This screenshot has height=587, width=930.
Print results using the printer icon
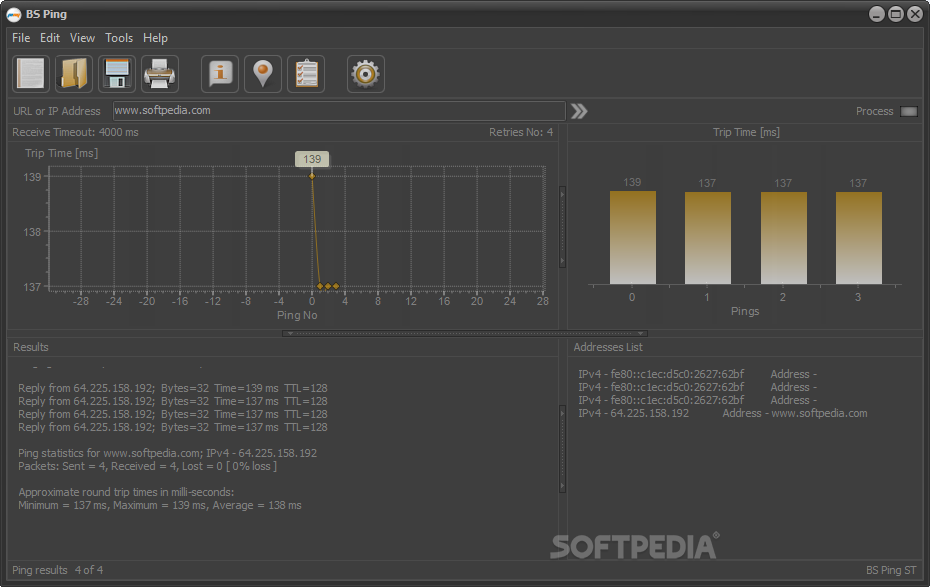pyautogui.click(x=160, y=74)
